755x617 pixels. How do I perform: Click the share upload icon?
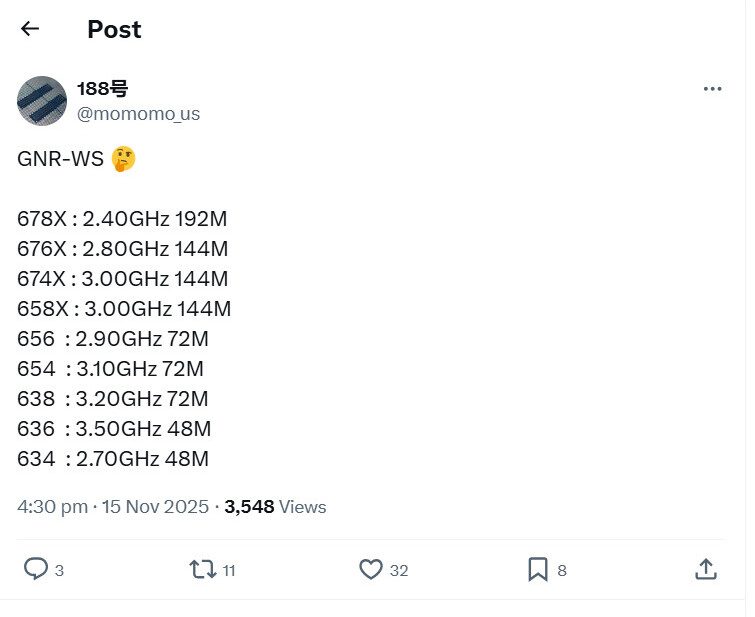click(705, 570)
